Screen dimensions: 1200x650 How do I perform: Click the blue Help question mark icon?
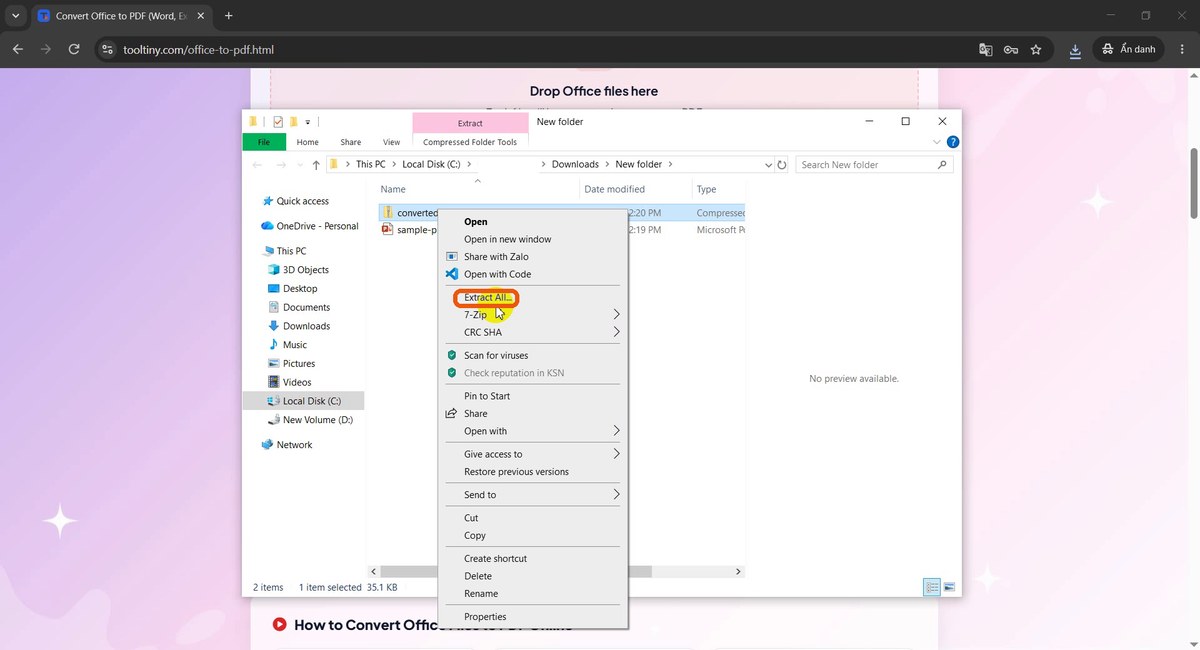pos(953,142)
